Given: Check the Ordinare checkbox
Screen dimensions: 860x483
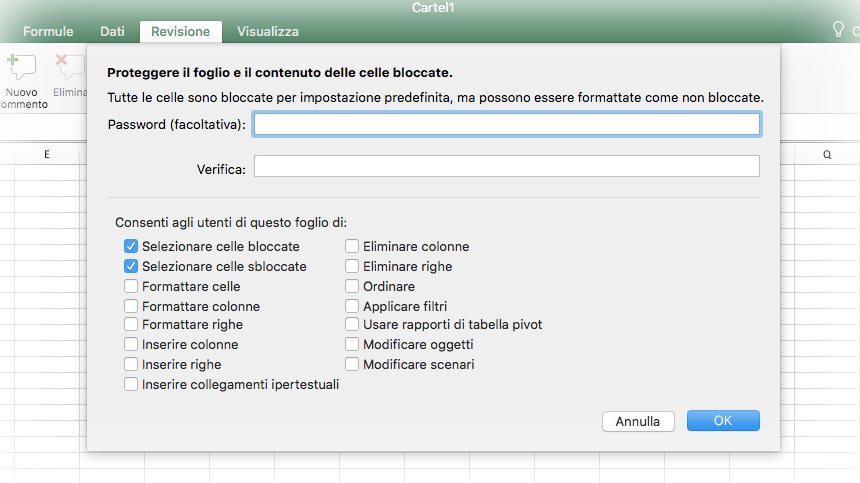Looking at the screenshot, I should tap(352, 287).
